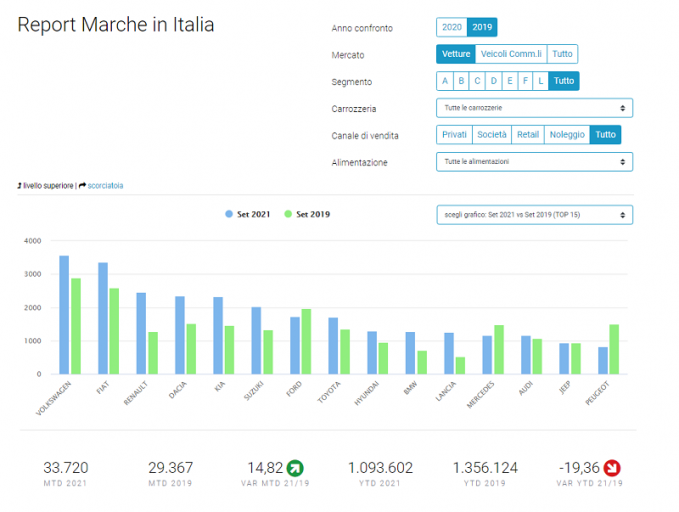Filter sales channel by Noleggio
This screenshot has height=512, width=679.
[567, 135]
